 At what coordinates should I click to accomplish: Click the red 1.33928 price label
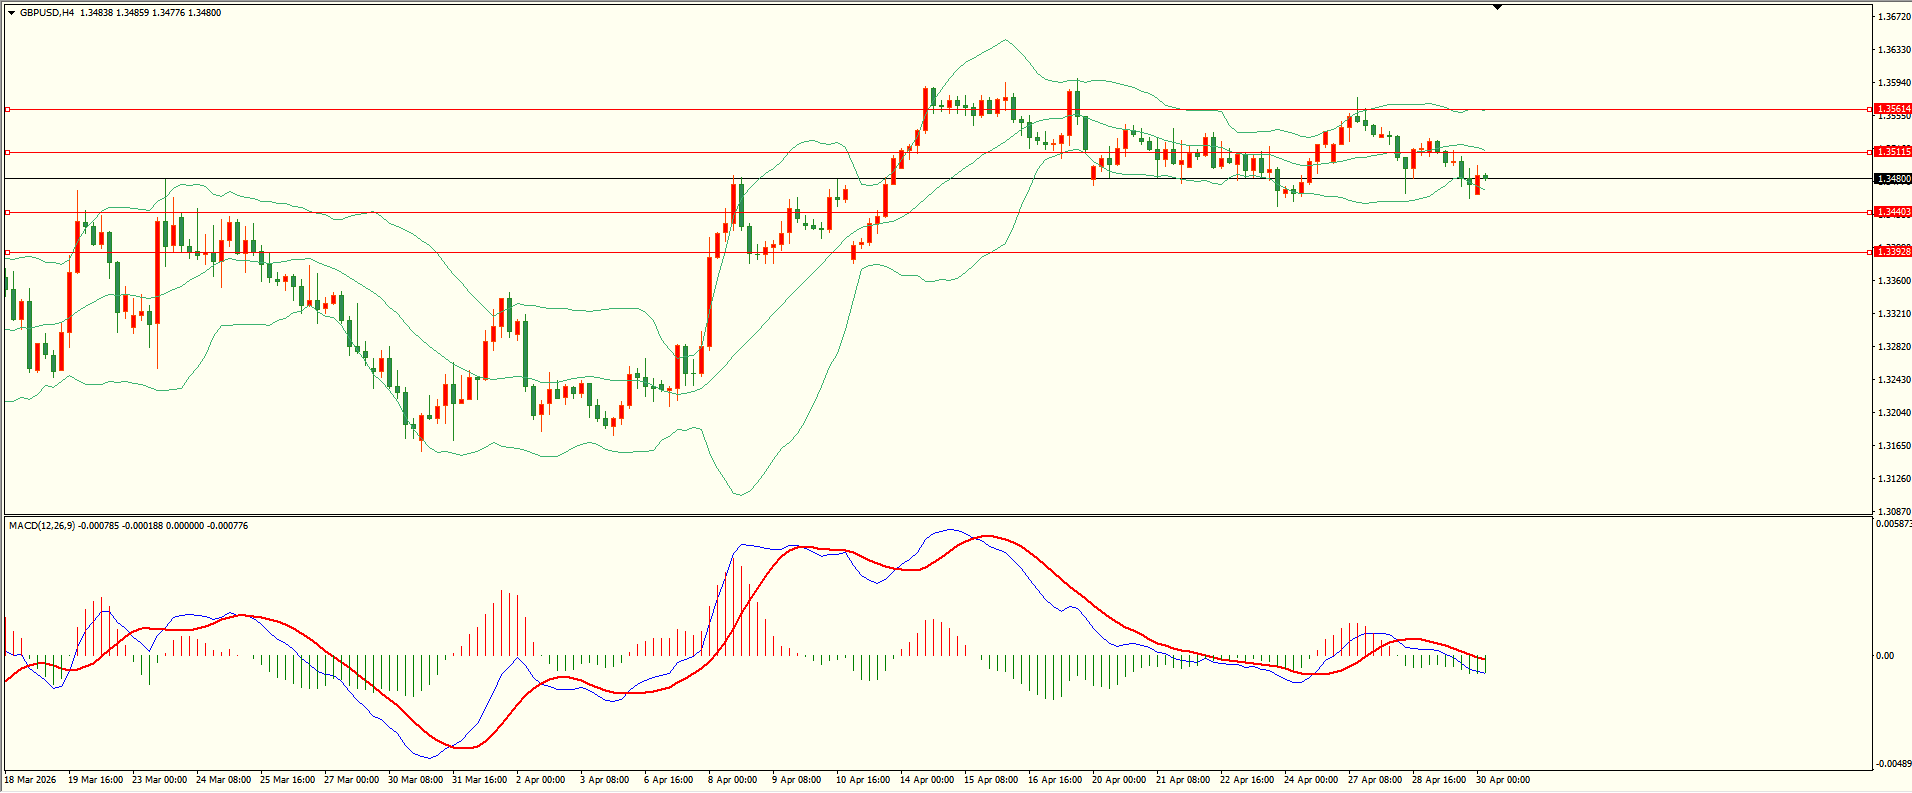[1893, 252]
